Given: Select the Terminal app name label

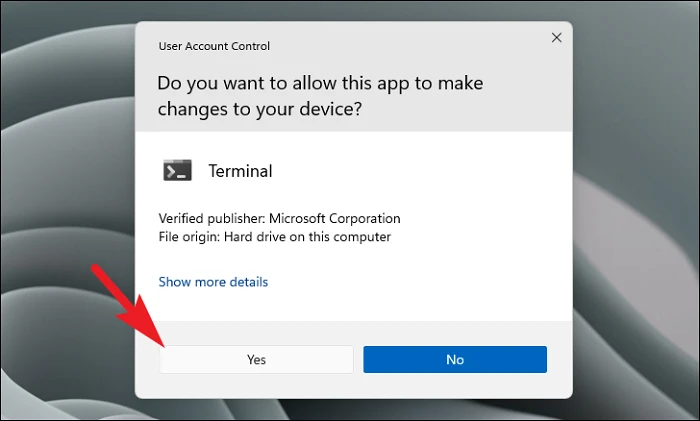Looking at the screenshot, I should click(x=240, y=171).
